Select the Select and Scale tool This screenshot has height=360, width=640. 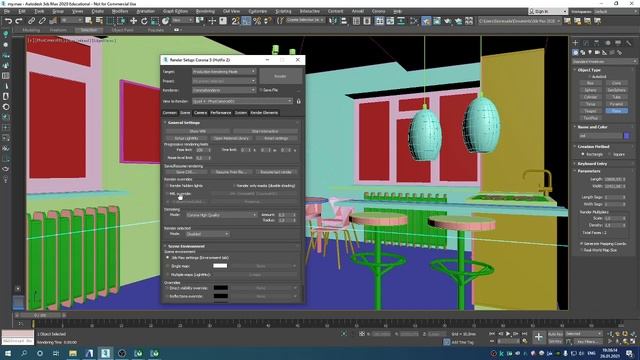(x=155, y=20)
